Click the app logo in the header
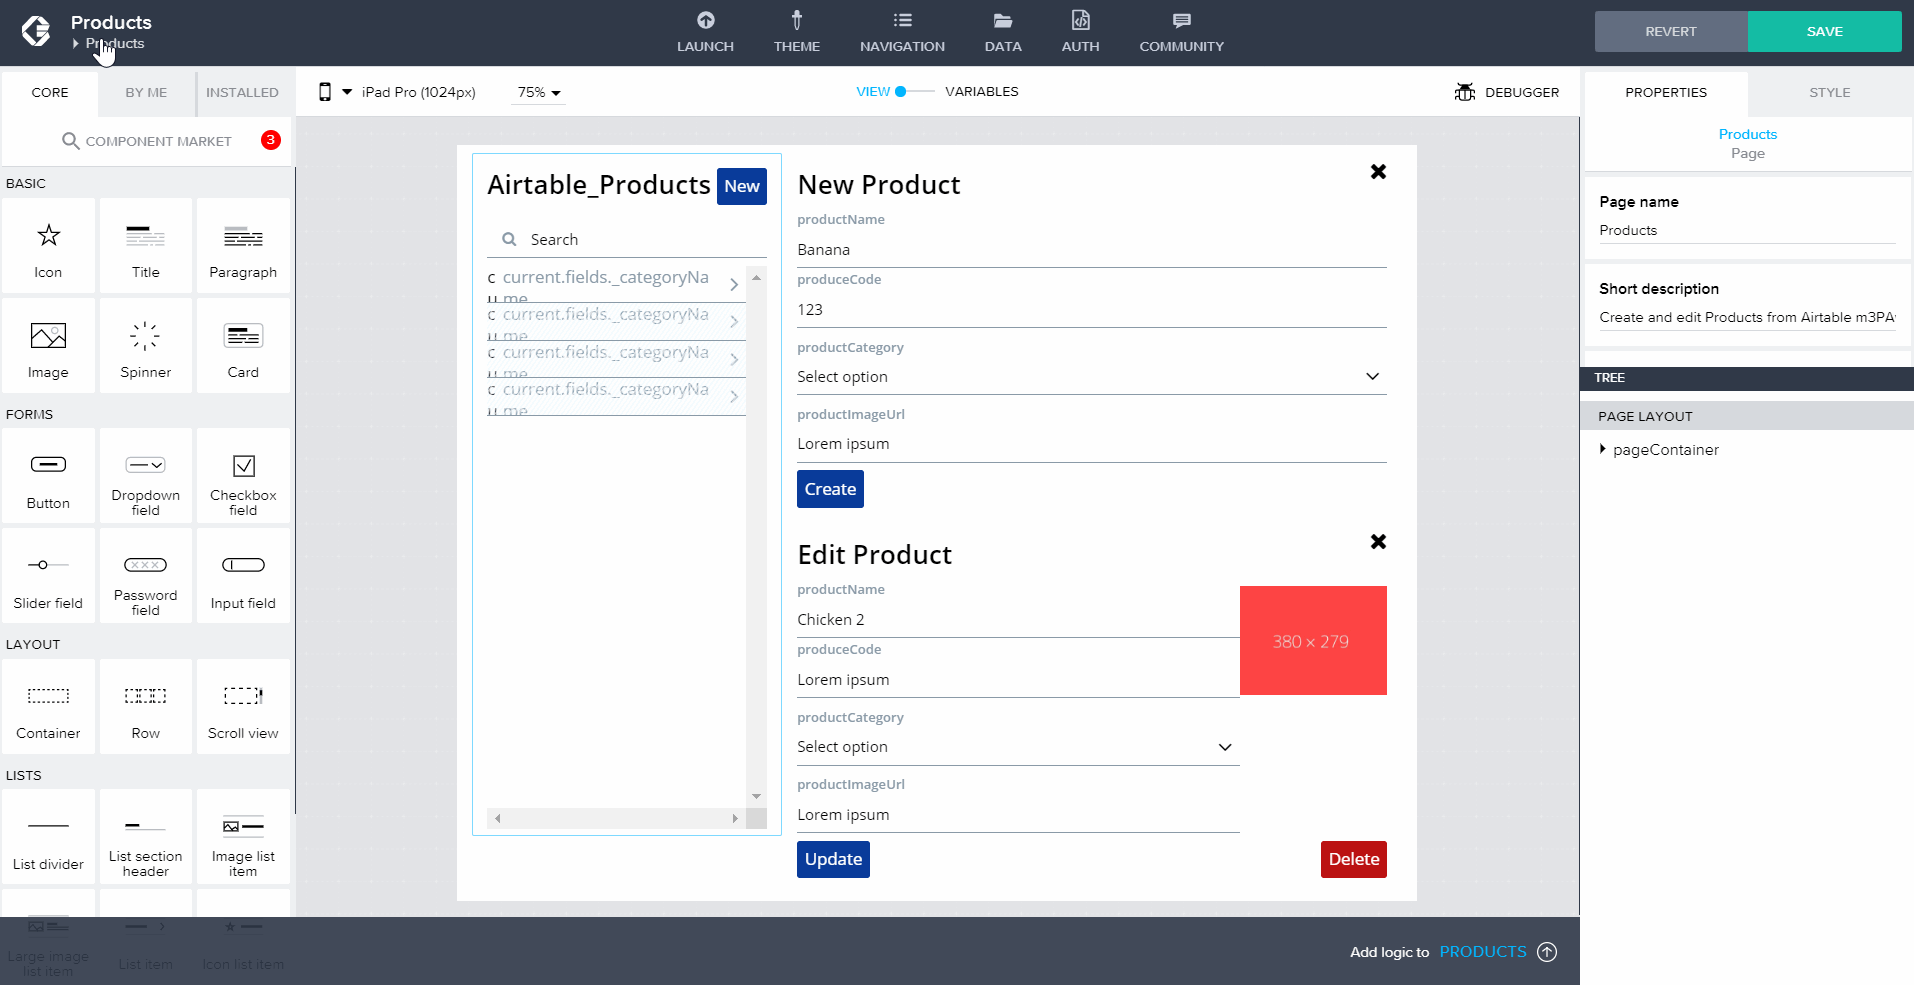The width and height of the screenshot is (1914, 985). (x=36, y=32)
